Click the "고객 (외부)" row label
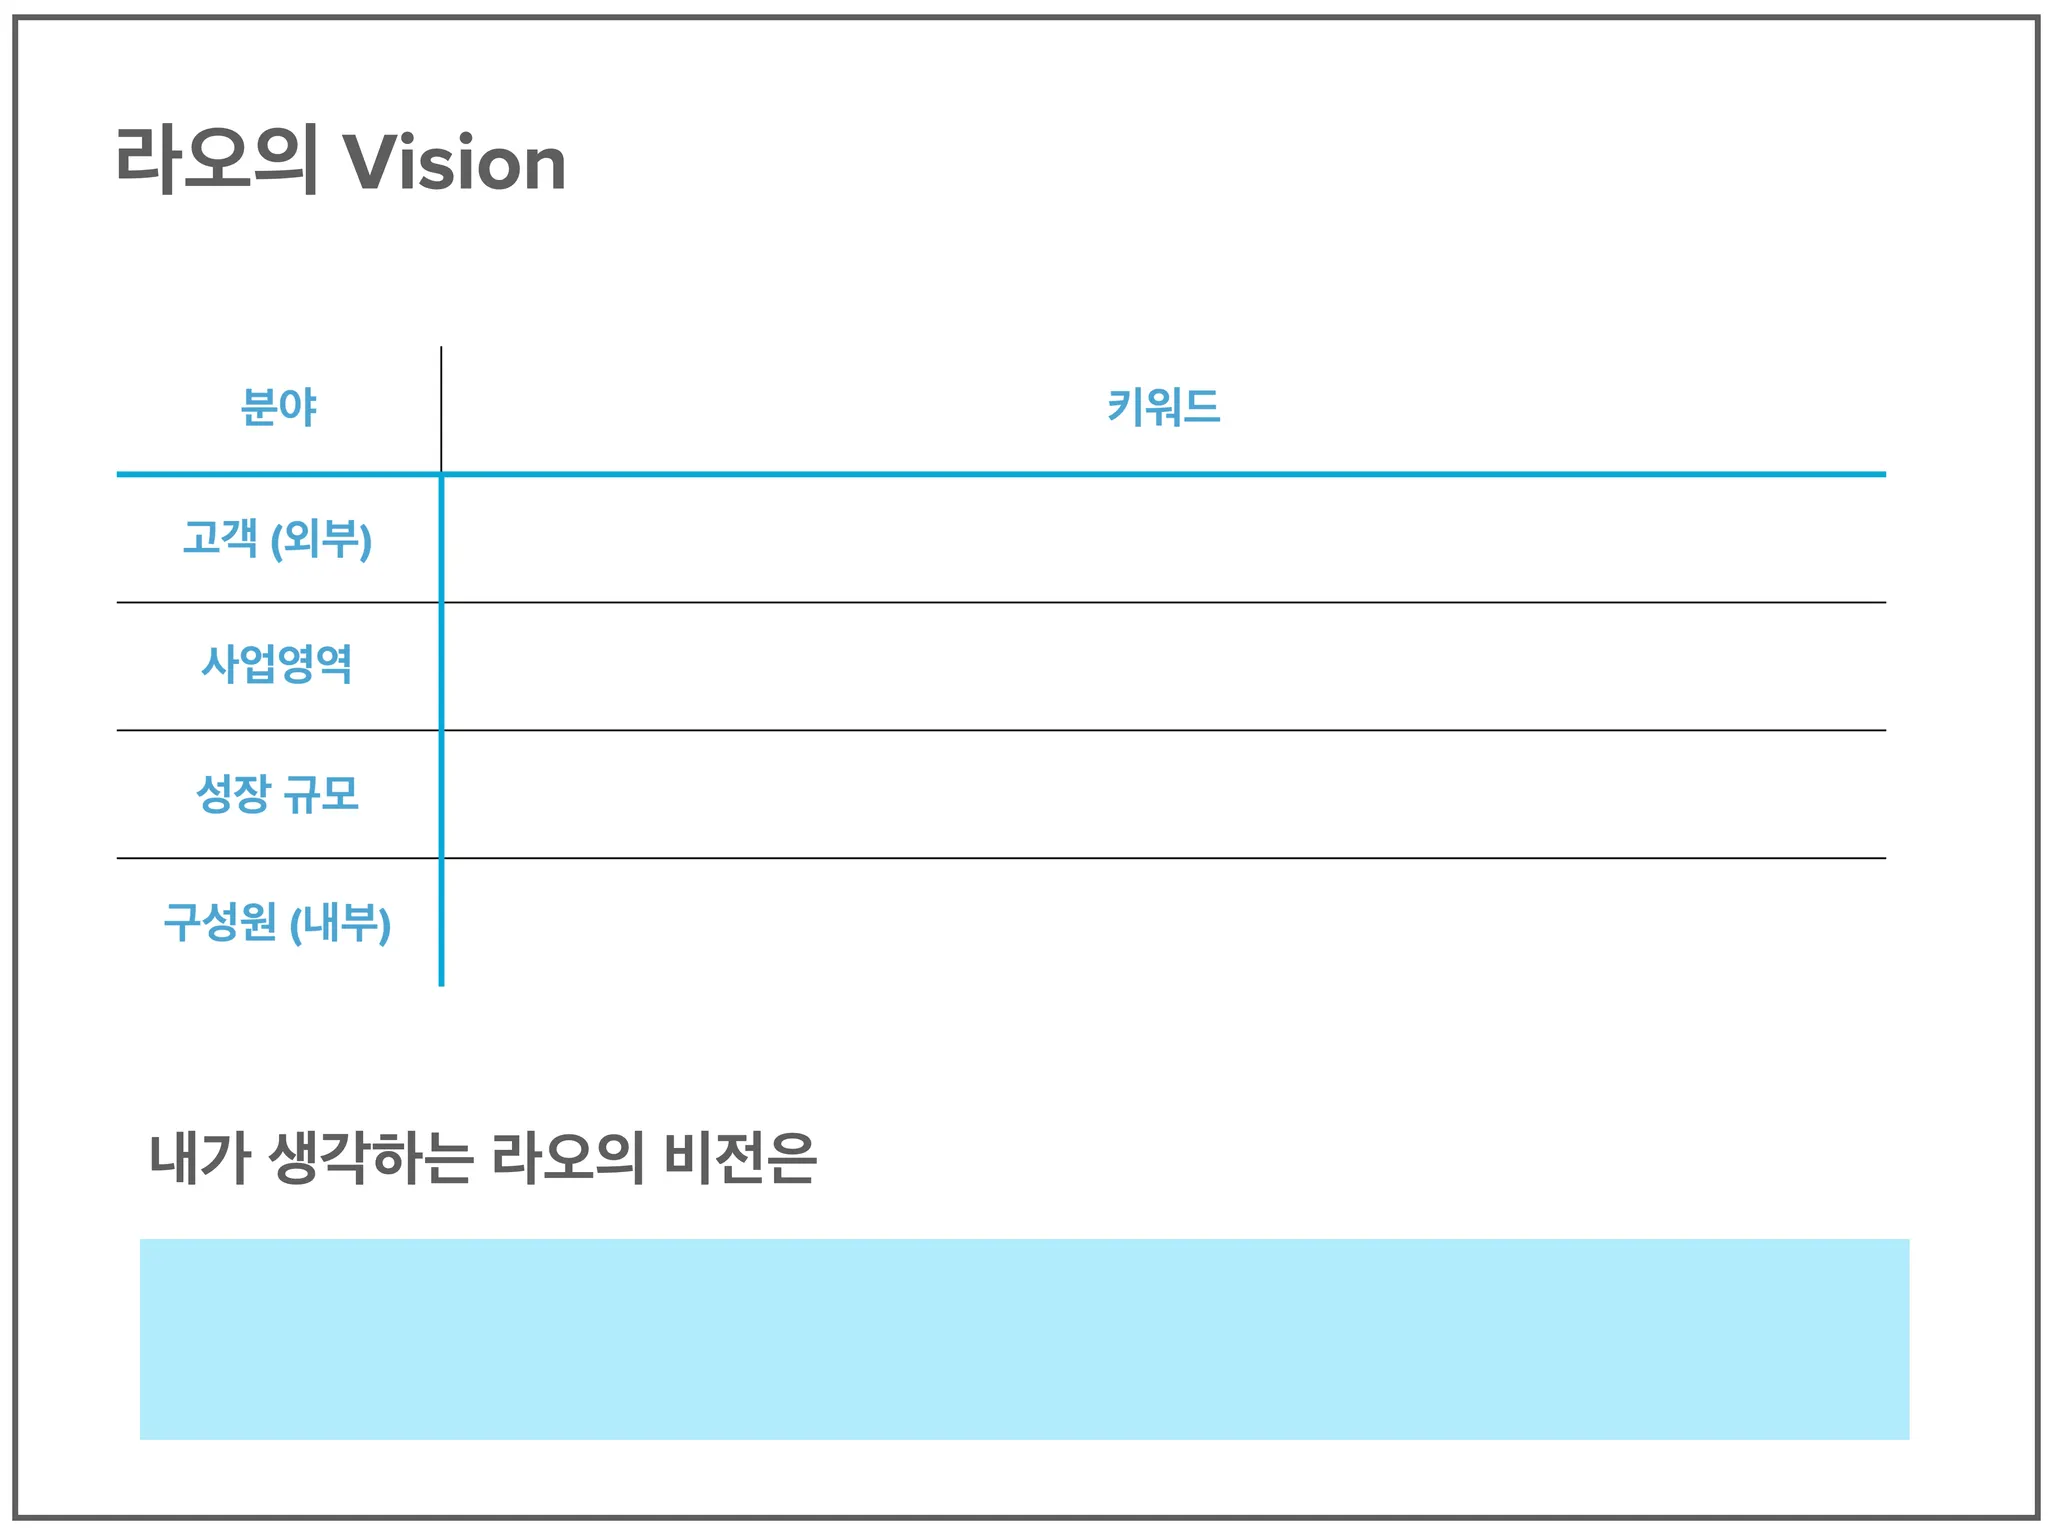Image resolution: width=2048 pixels, height=1536 pixels. point(277,538)
